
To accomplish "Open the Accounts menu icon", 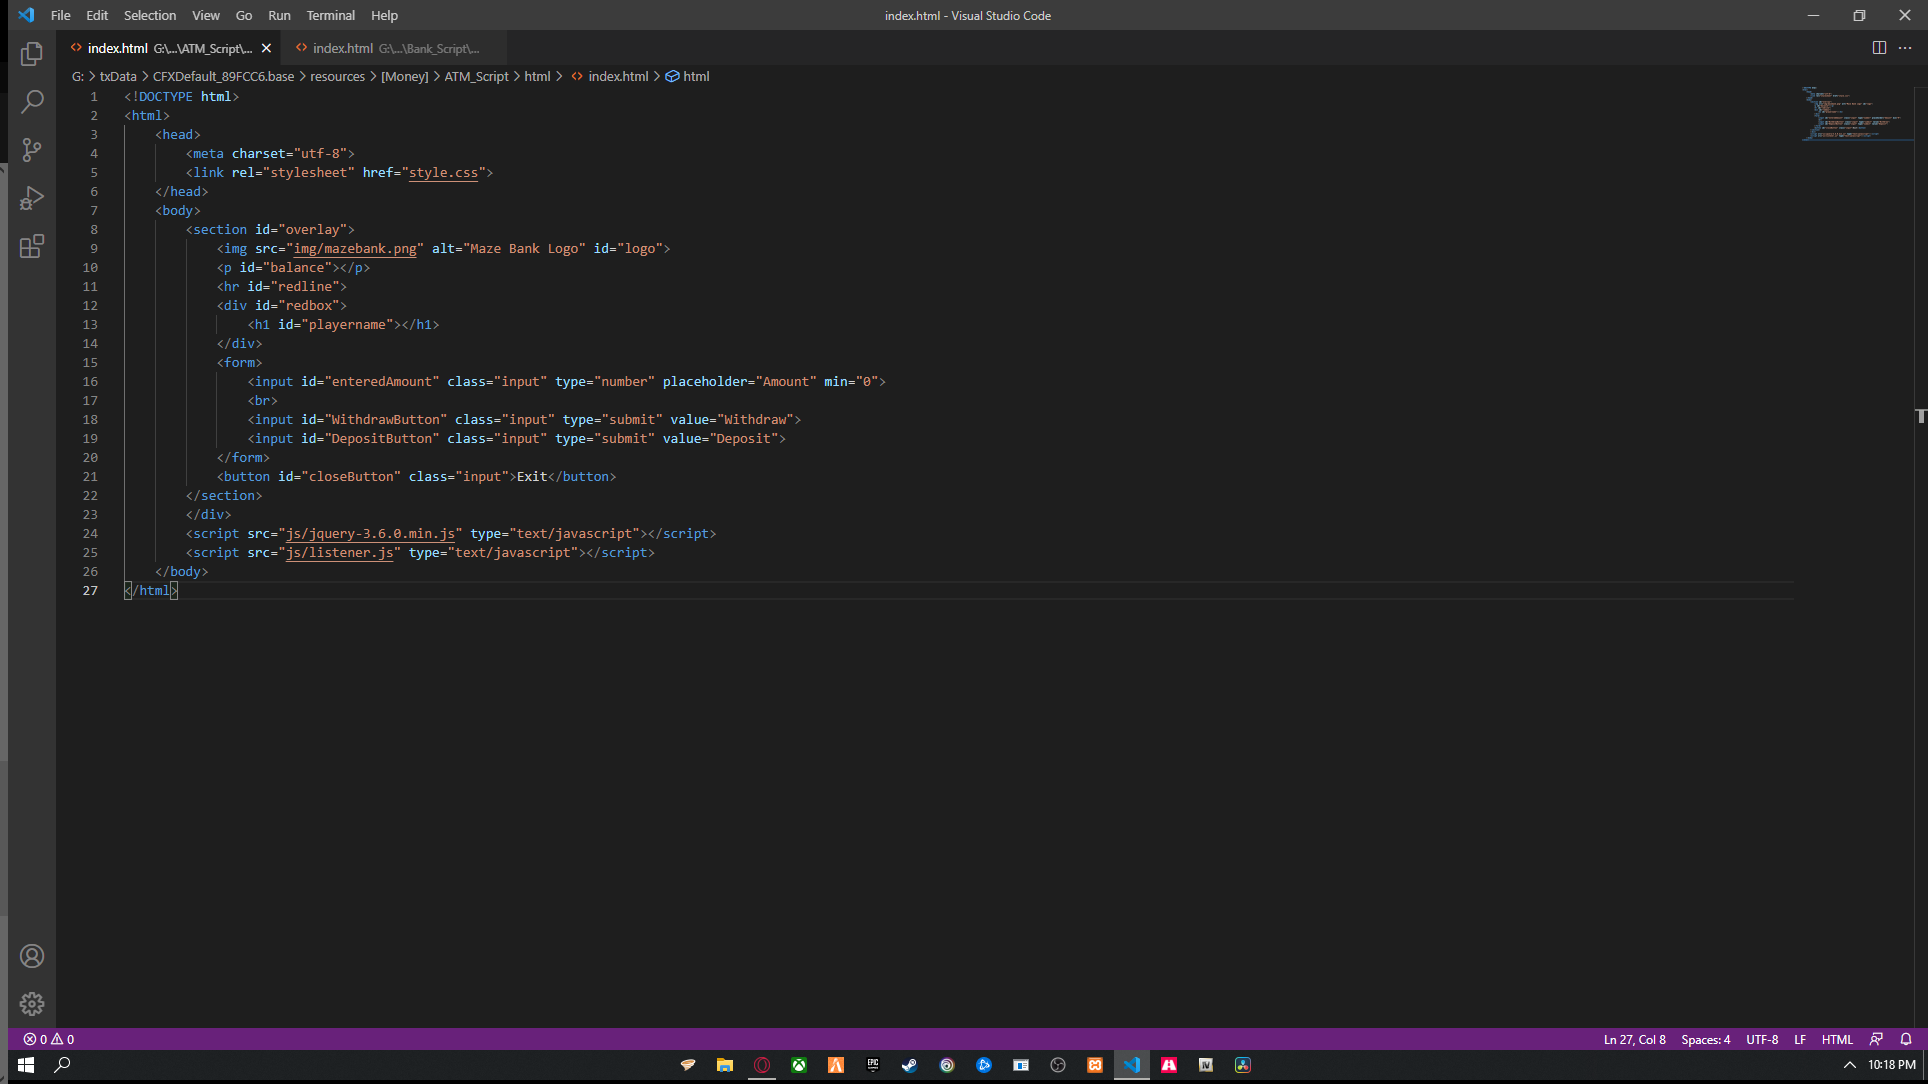I will 32,956.
